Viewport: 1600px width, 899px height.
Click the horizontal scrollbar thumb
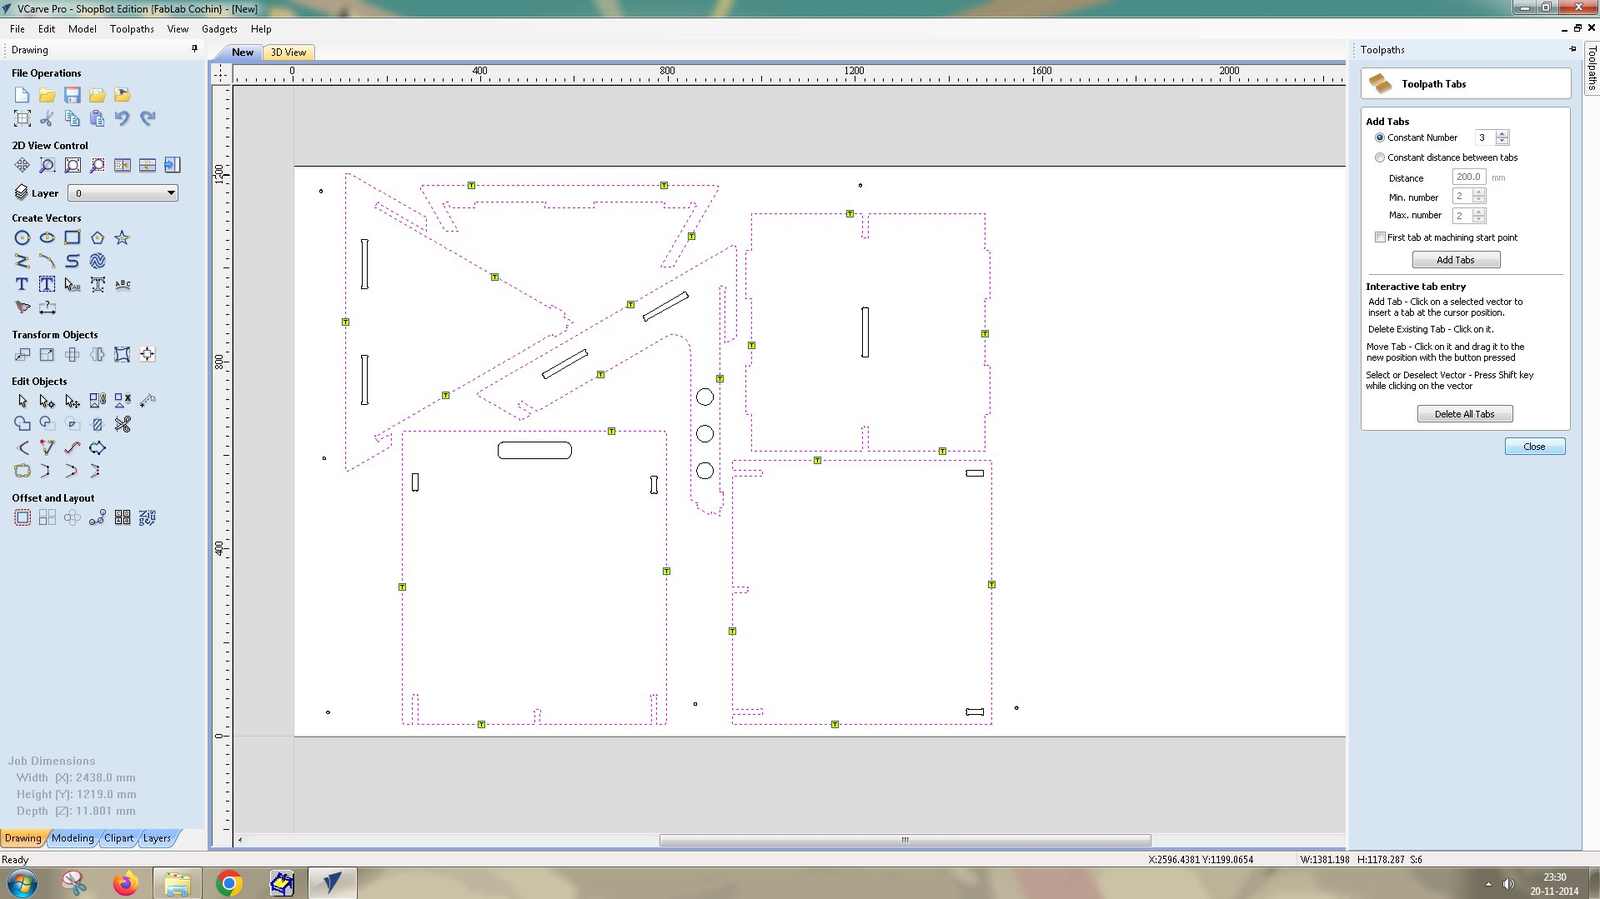pyautogui.click(x=905, y=840)
